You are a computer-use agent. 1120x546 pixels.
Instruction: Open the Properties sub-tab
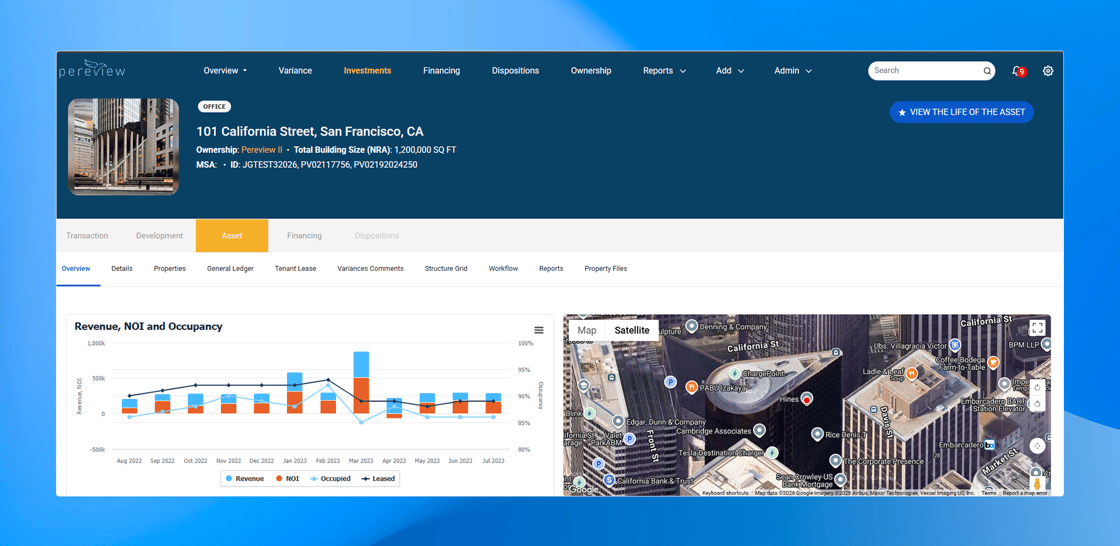(170, 269)
